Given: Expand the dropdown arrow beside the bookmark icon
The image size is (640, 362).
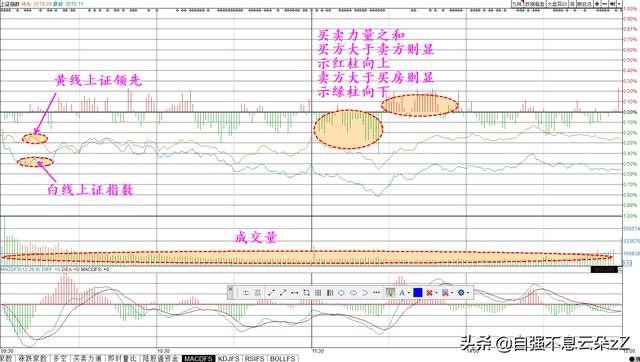Looking at the screenshot, I should tap(452, 293).
